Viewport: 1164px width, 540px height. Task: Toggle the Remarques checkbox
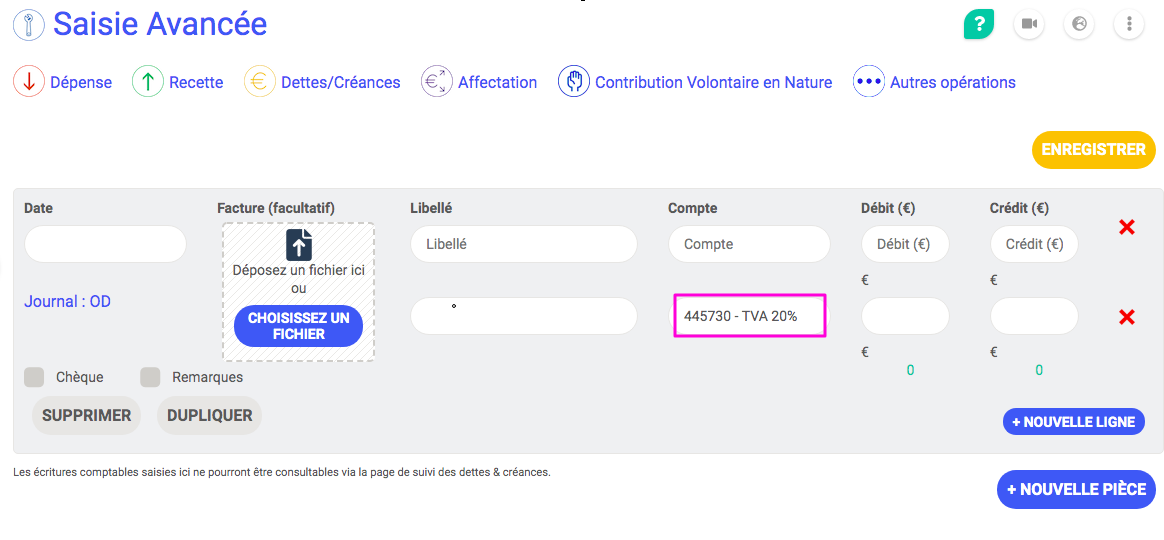(x=150, y=377)
